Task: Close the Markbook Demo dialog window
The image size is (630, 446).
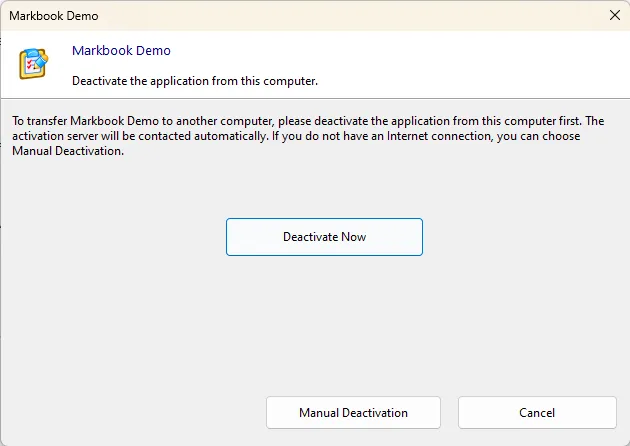Action: (x=615, y=15)
